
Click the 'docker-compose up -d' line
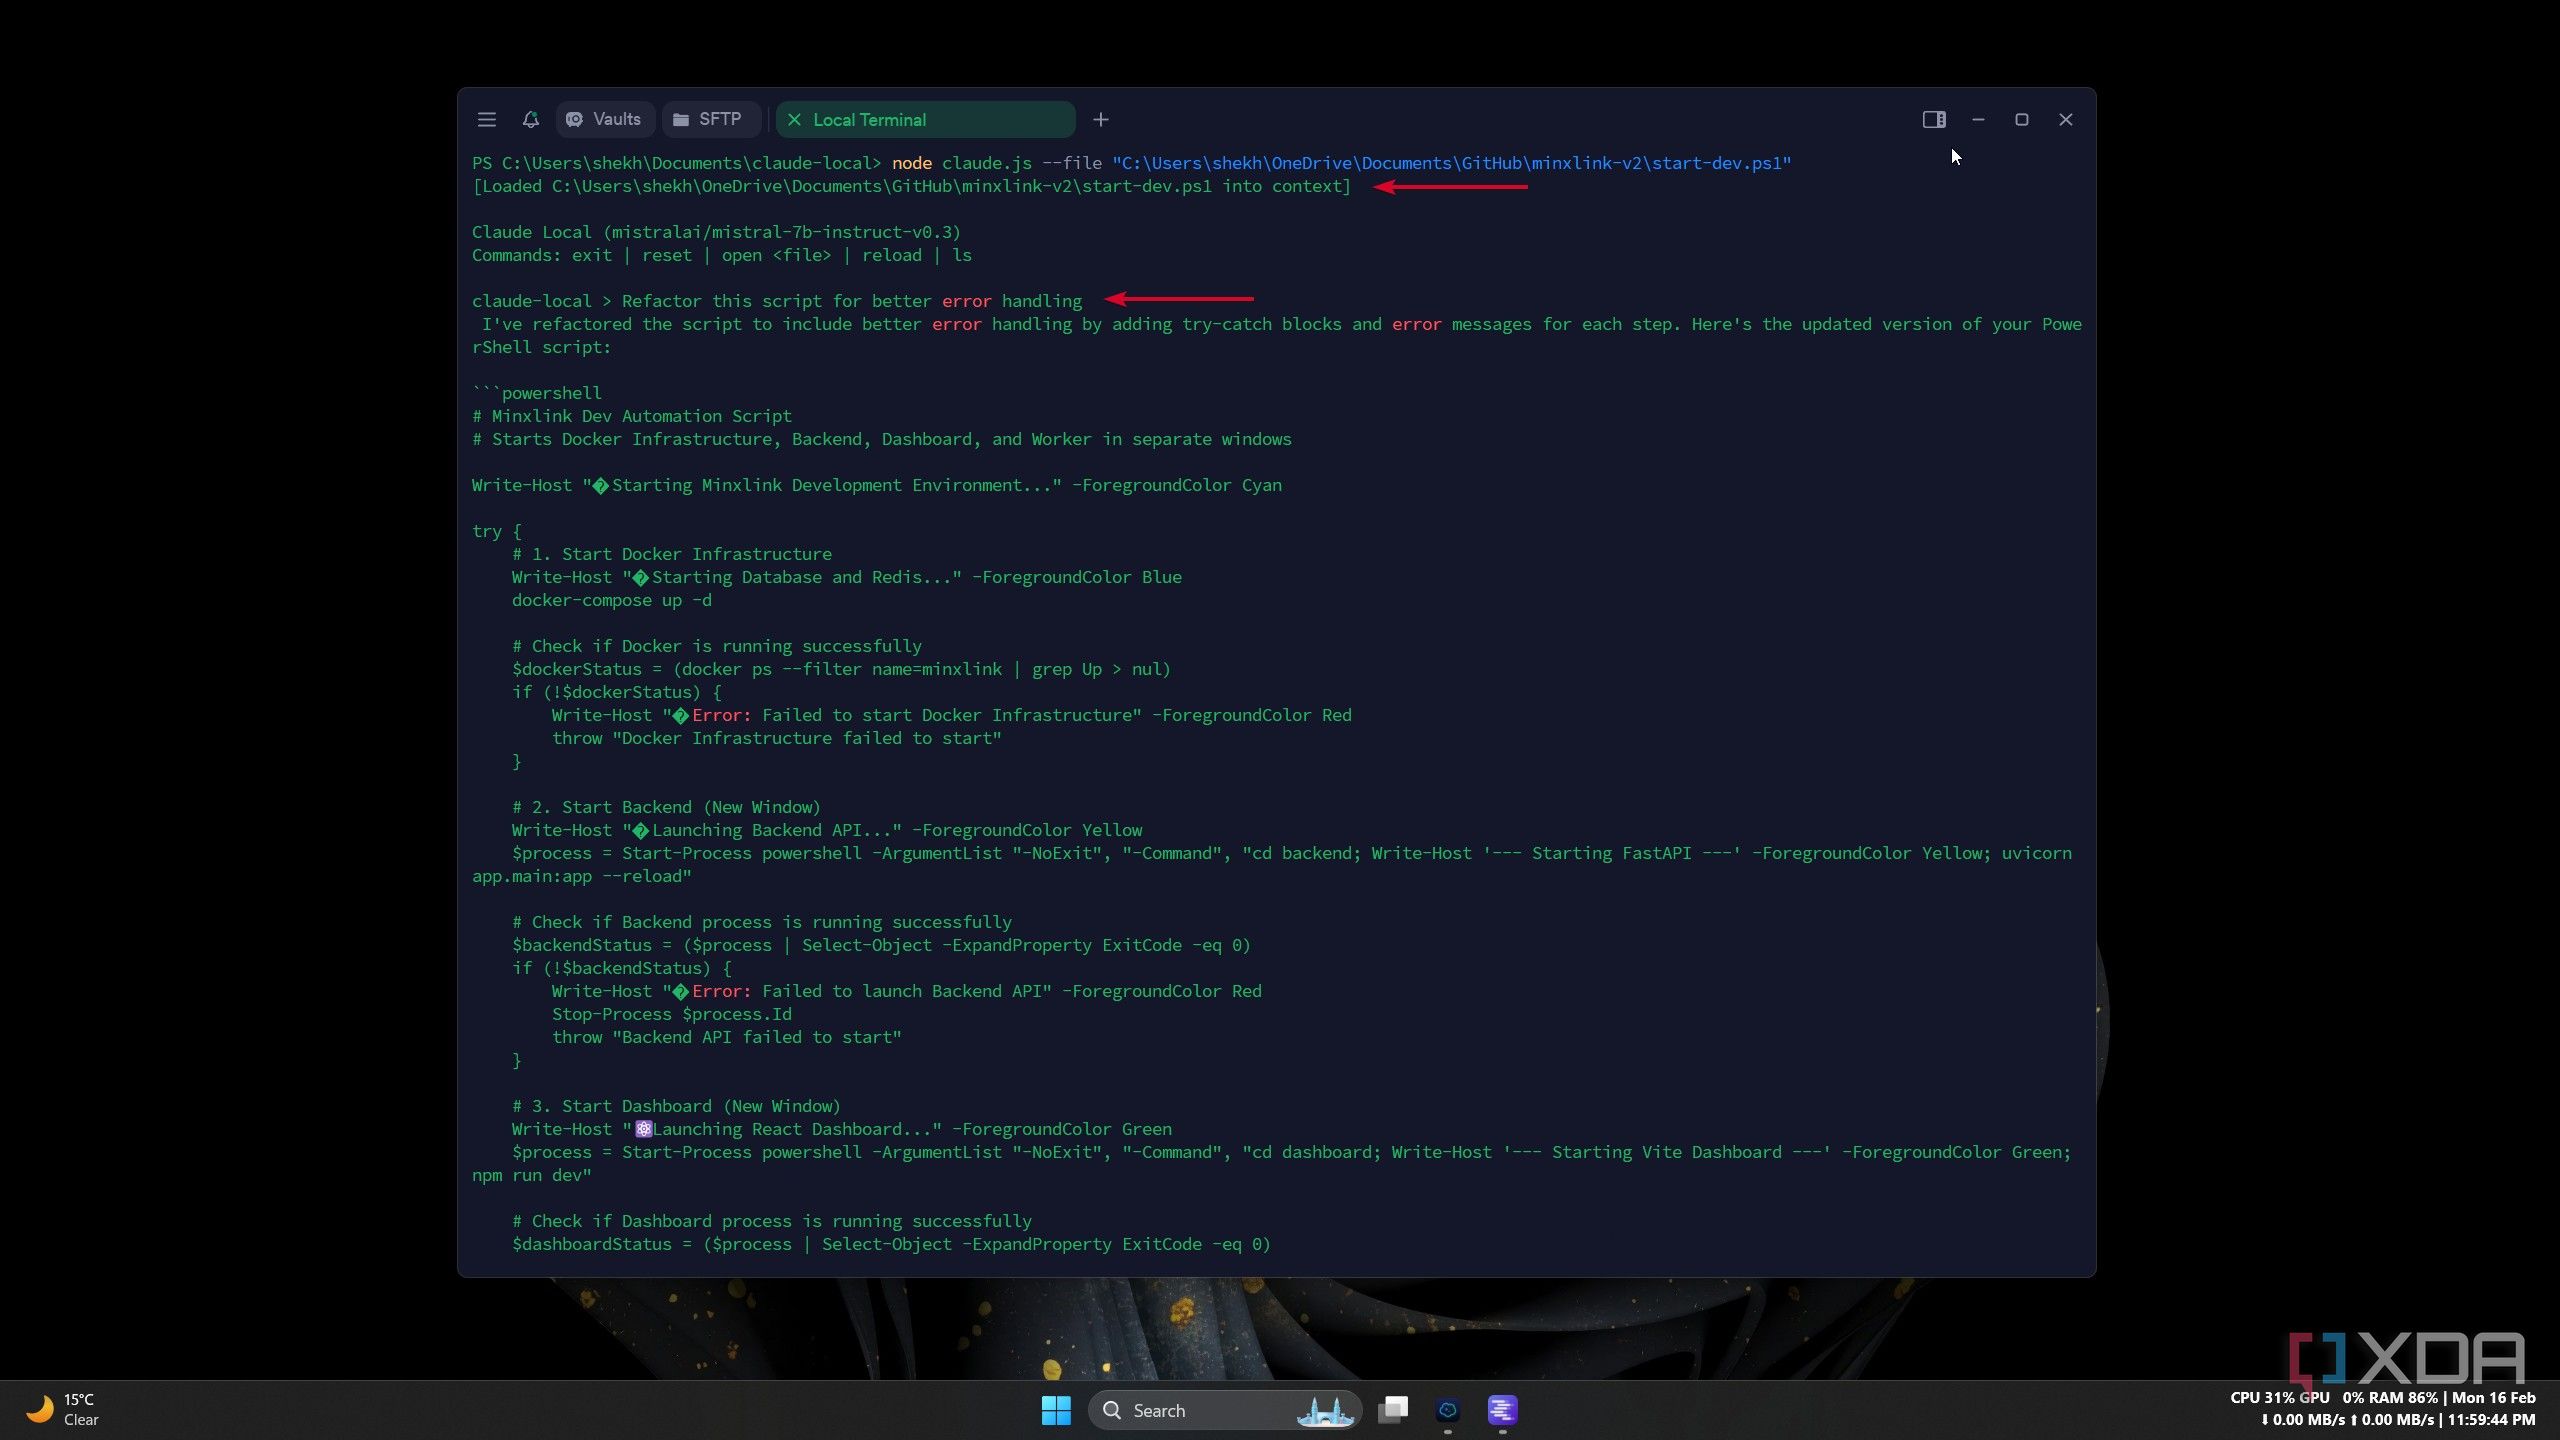(612, 600)
